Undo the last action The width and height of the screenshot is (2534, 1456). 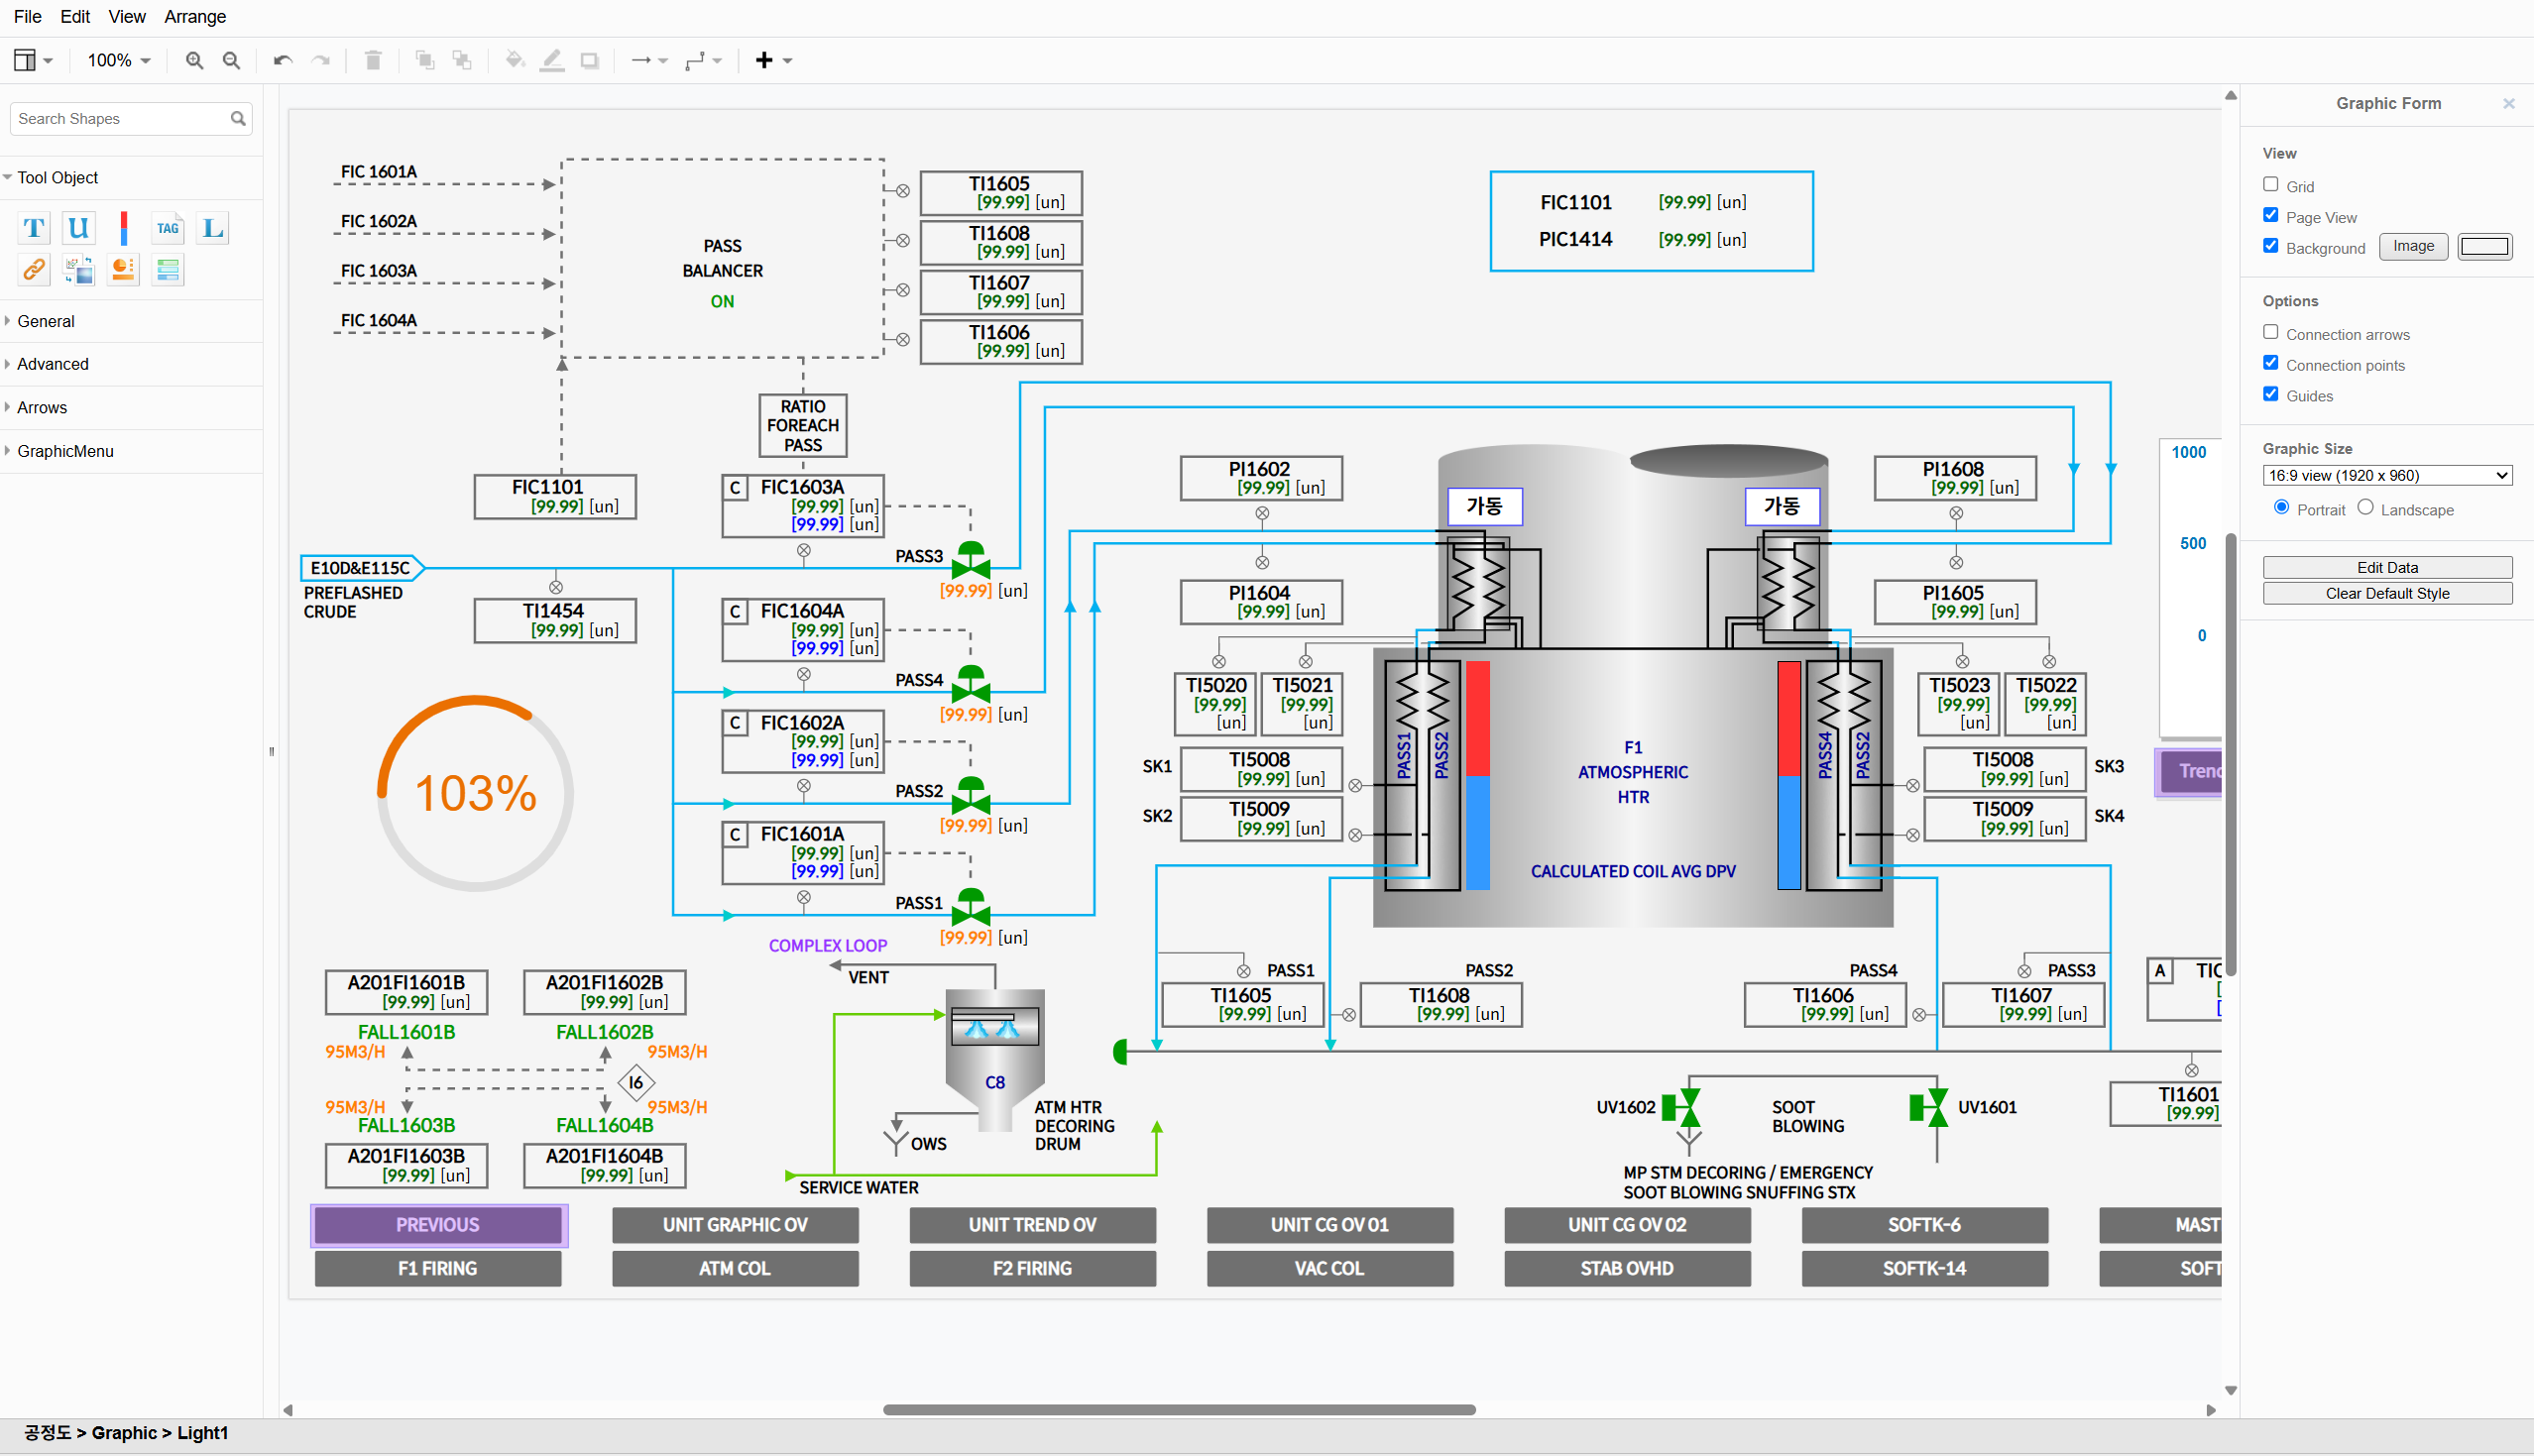pyautogui.click(x=283, y=61)
